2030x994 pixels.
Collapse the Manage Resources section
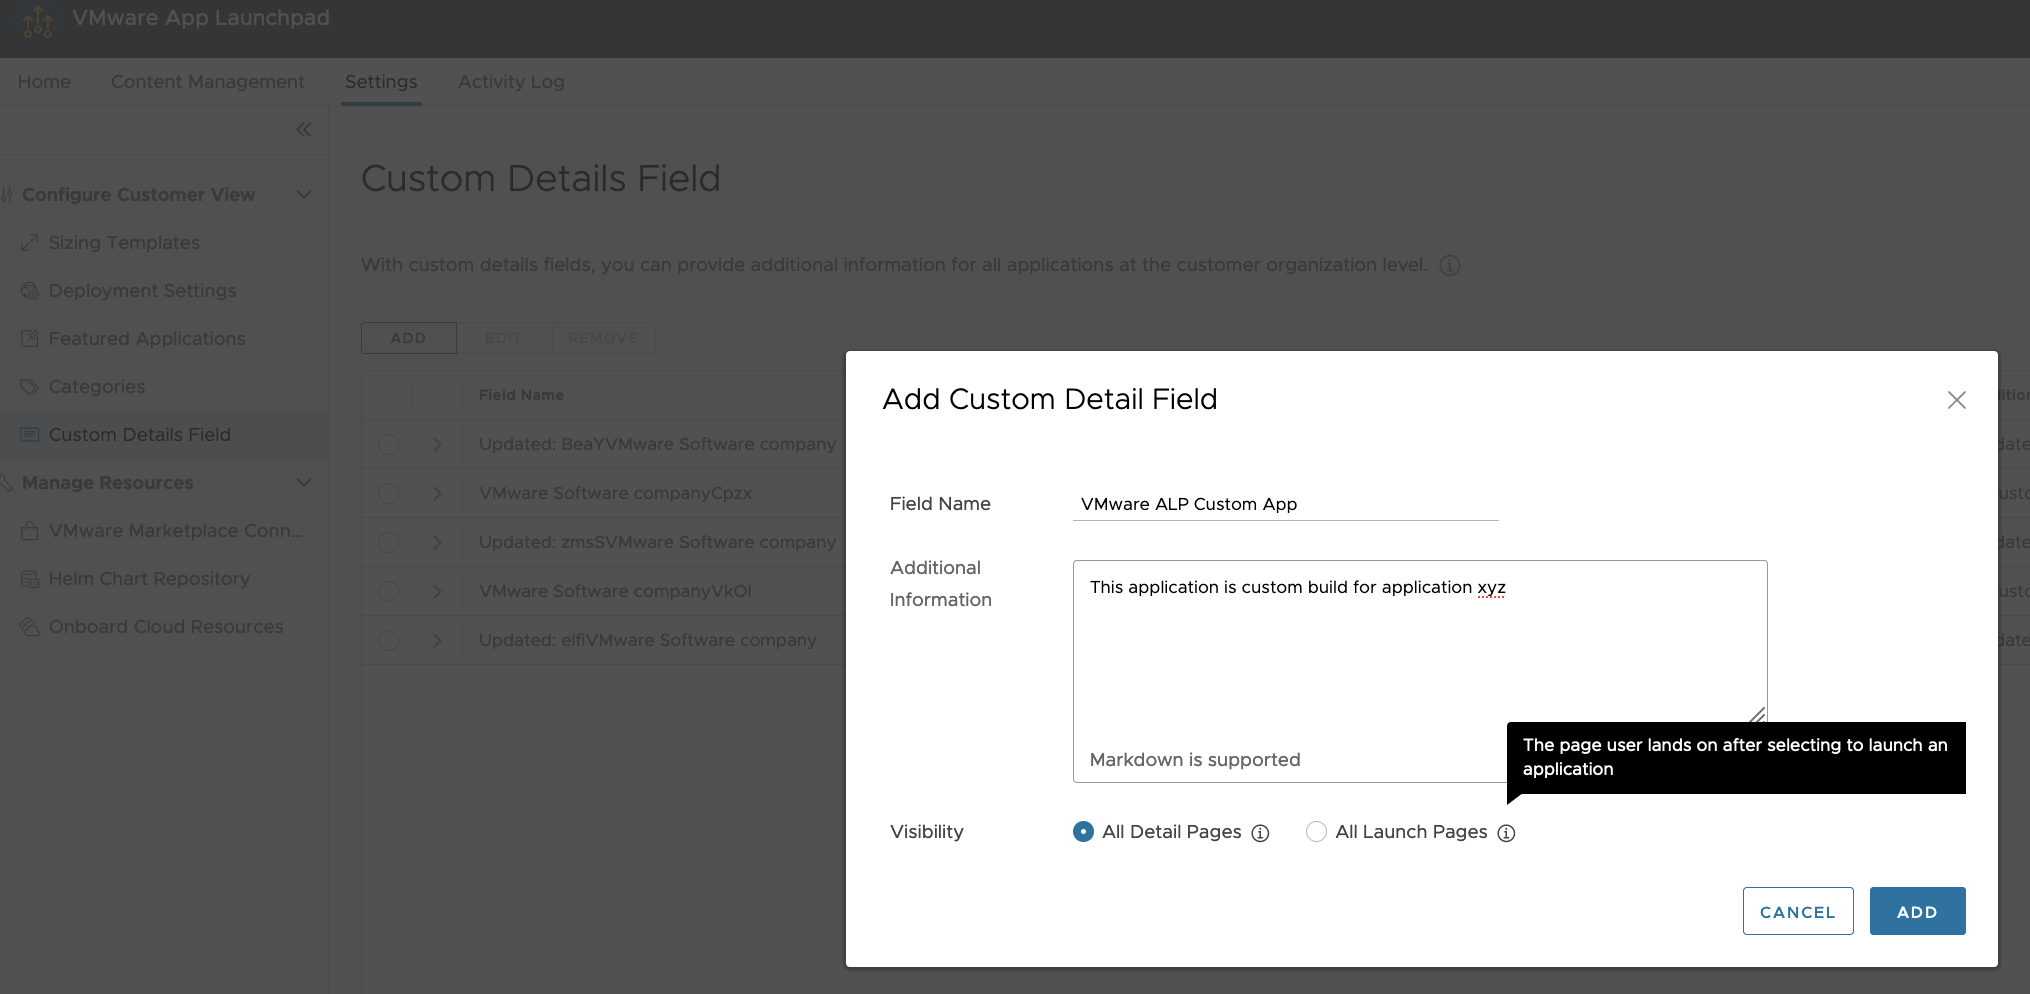(x=304, y=483)
